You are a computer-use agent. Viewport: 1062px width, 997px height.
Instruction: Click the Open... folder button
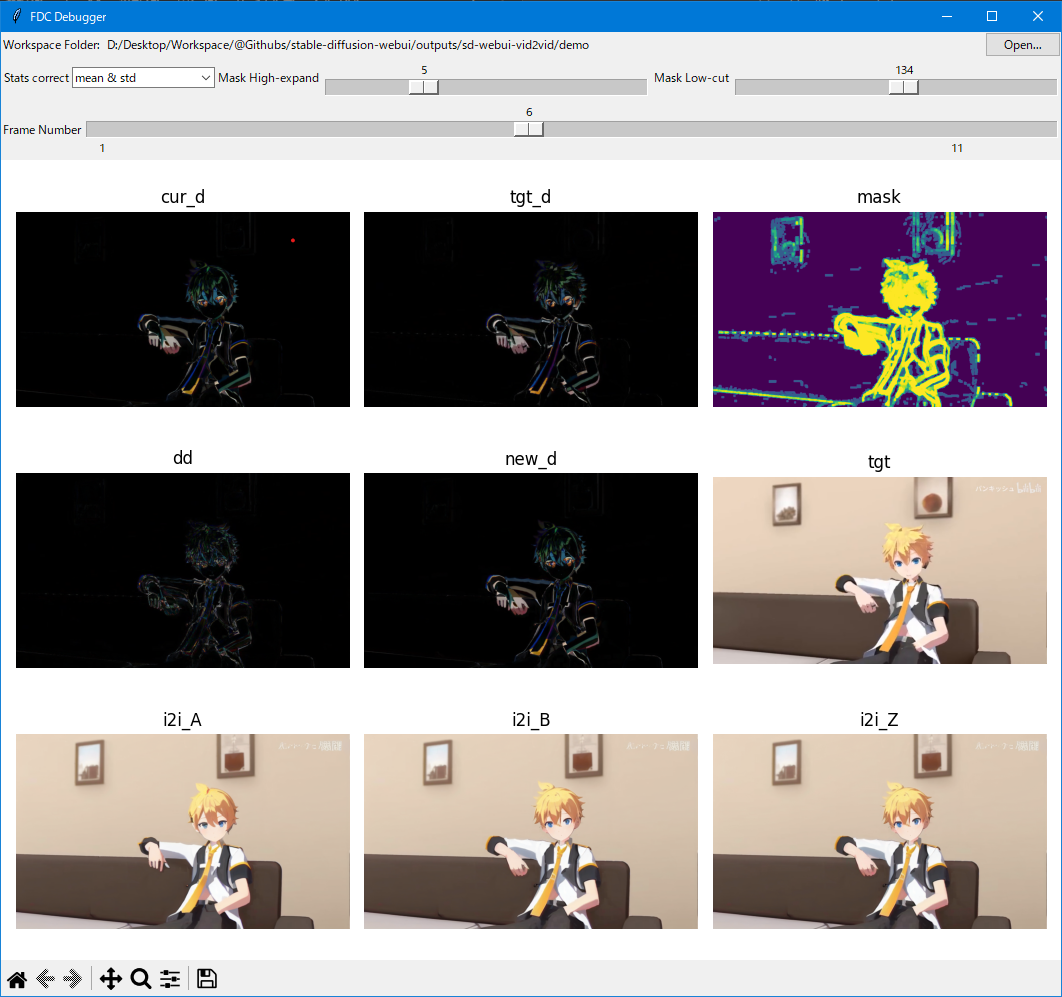1022,45
